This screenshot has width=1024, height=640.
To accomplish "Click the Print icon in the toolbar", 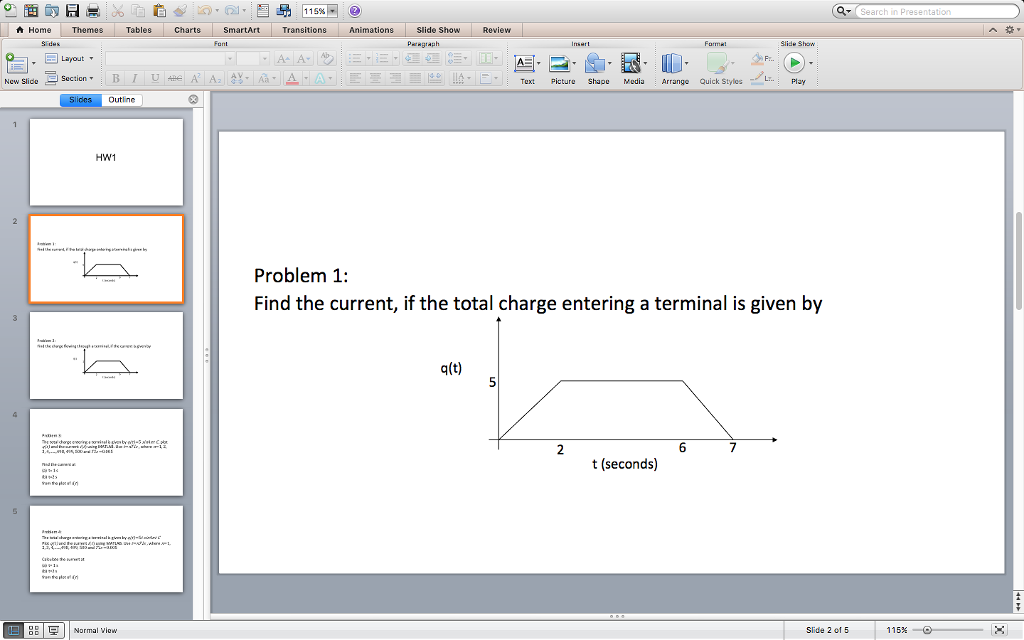I will click(92, 10).
